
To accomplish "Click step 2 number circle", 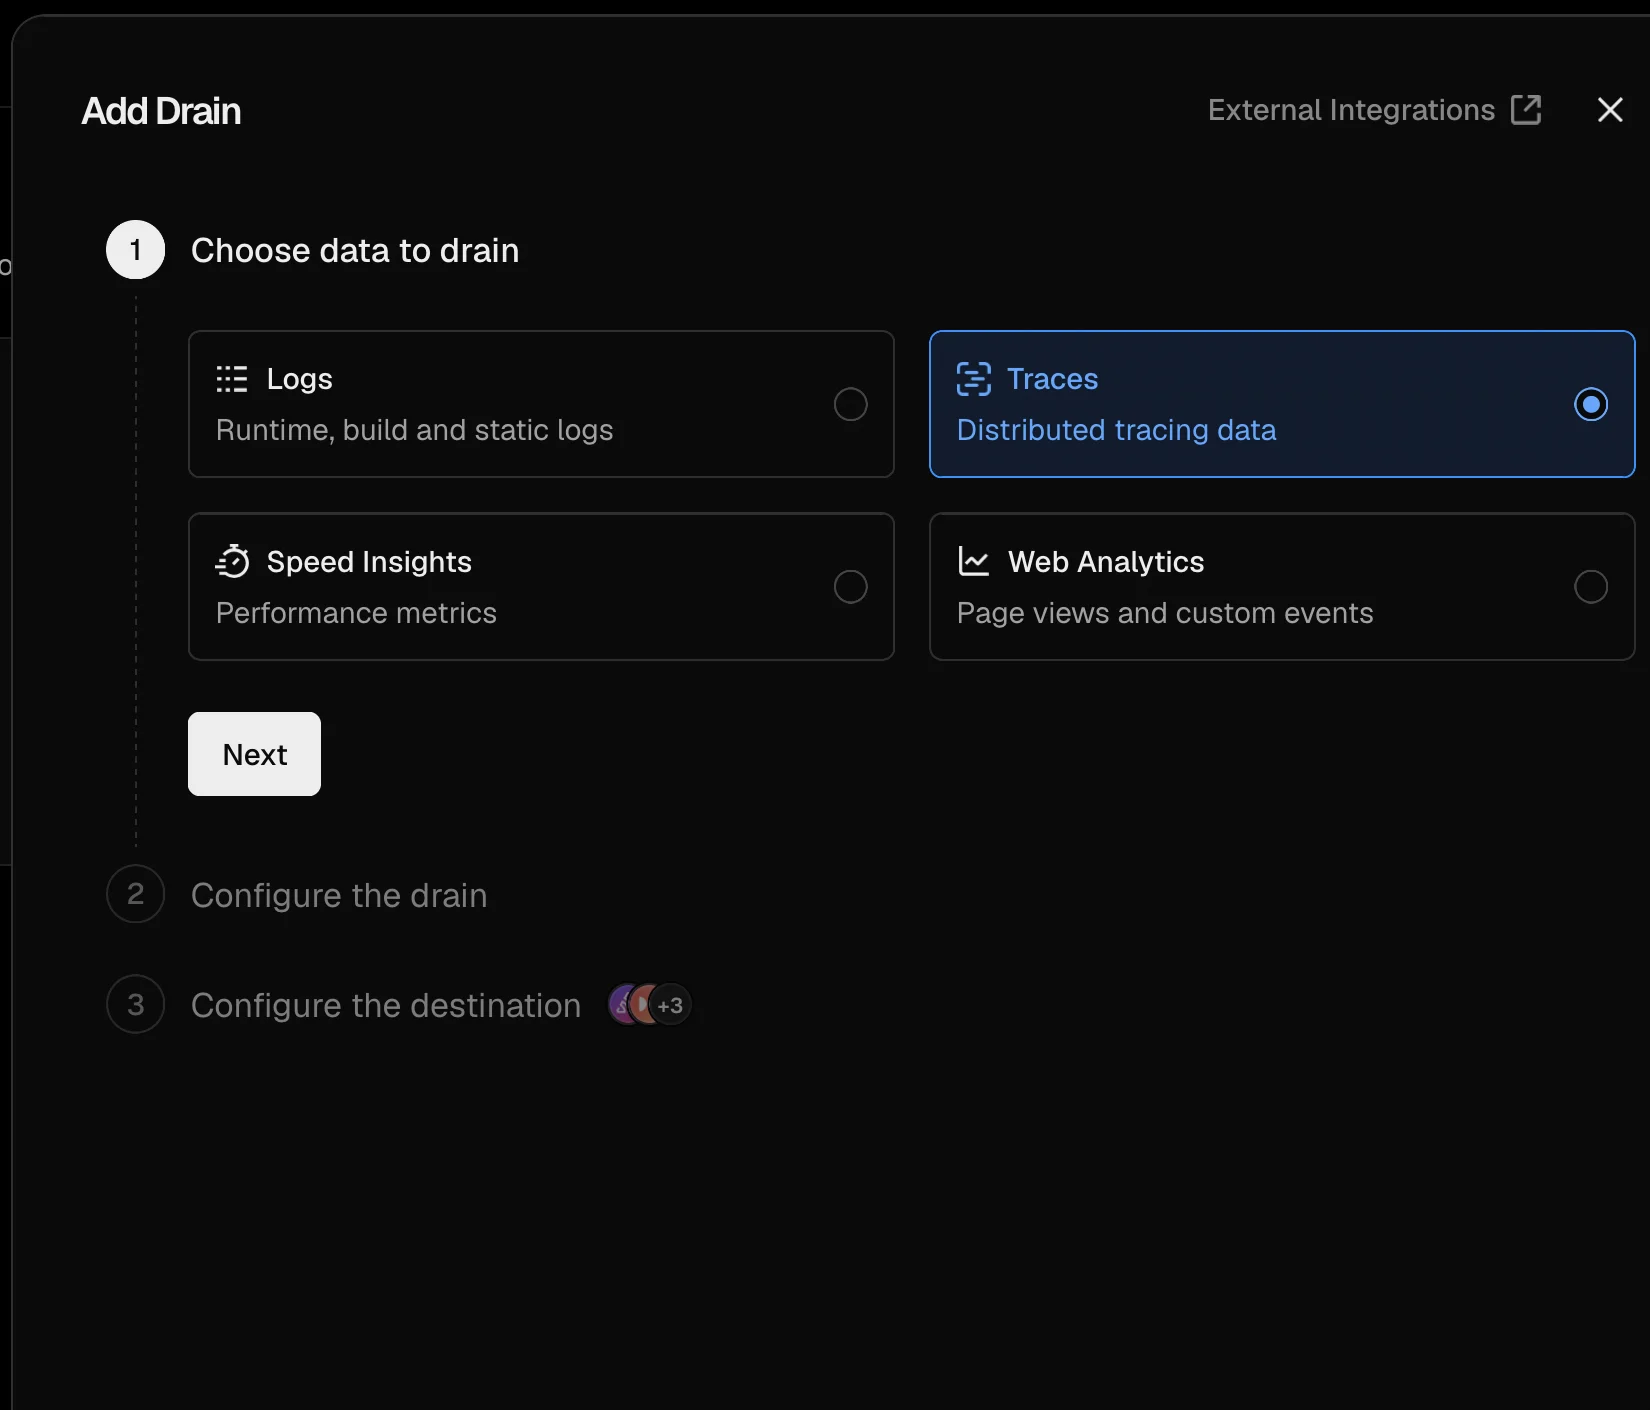I will [x=136, y=894].
